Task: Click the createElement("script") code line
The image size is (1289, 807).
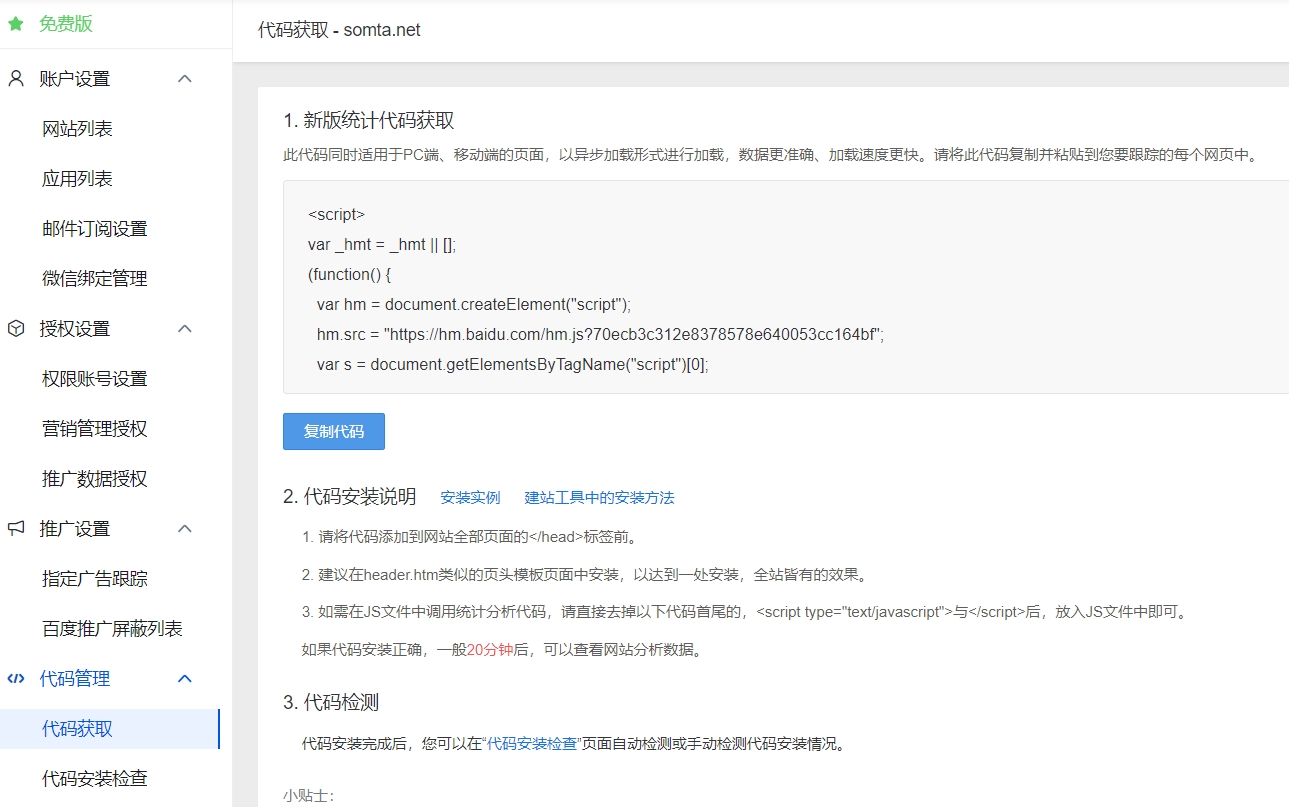Action: click(474, 304)
